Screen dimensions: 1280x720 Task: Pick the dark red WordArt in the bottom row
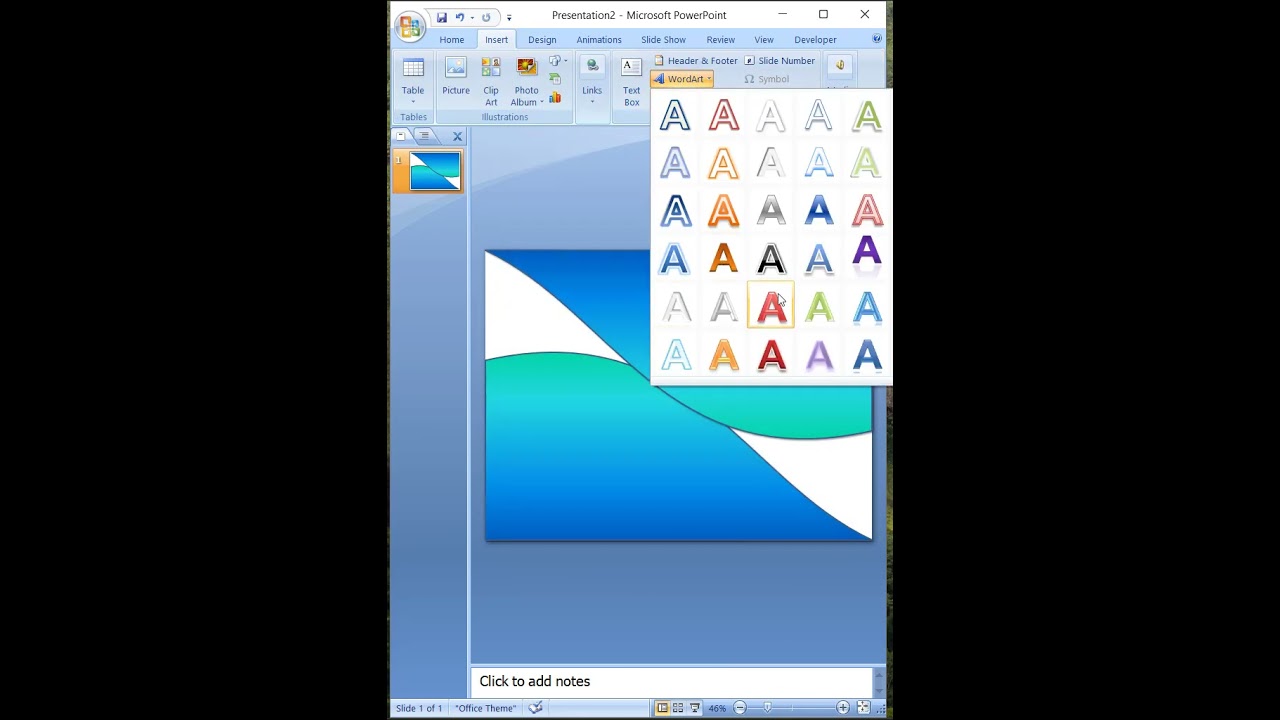tap(771, 355)
